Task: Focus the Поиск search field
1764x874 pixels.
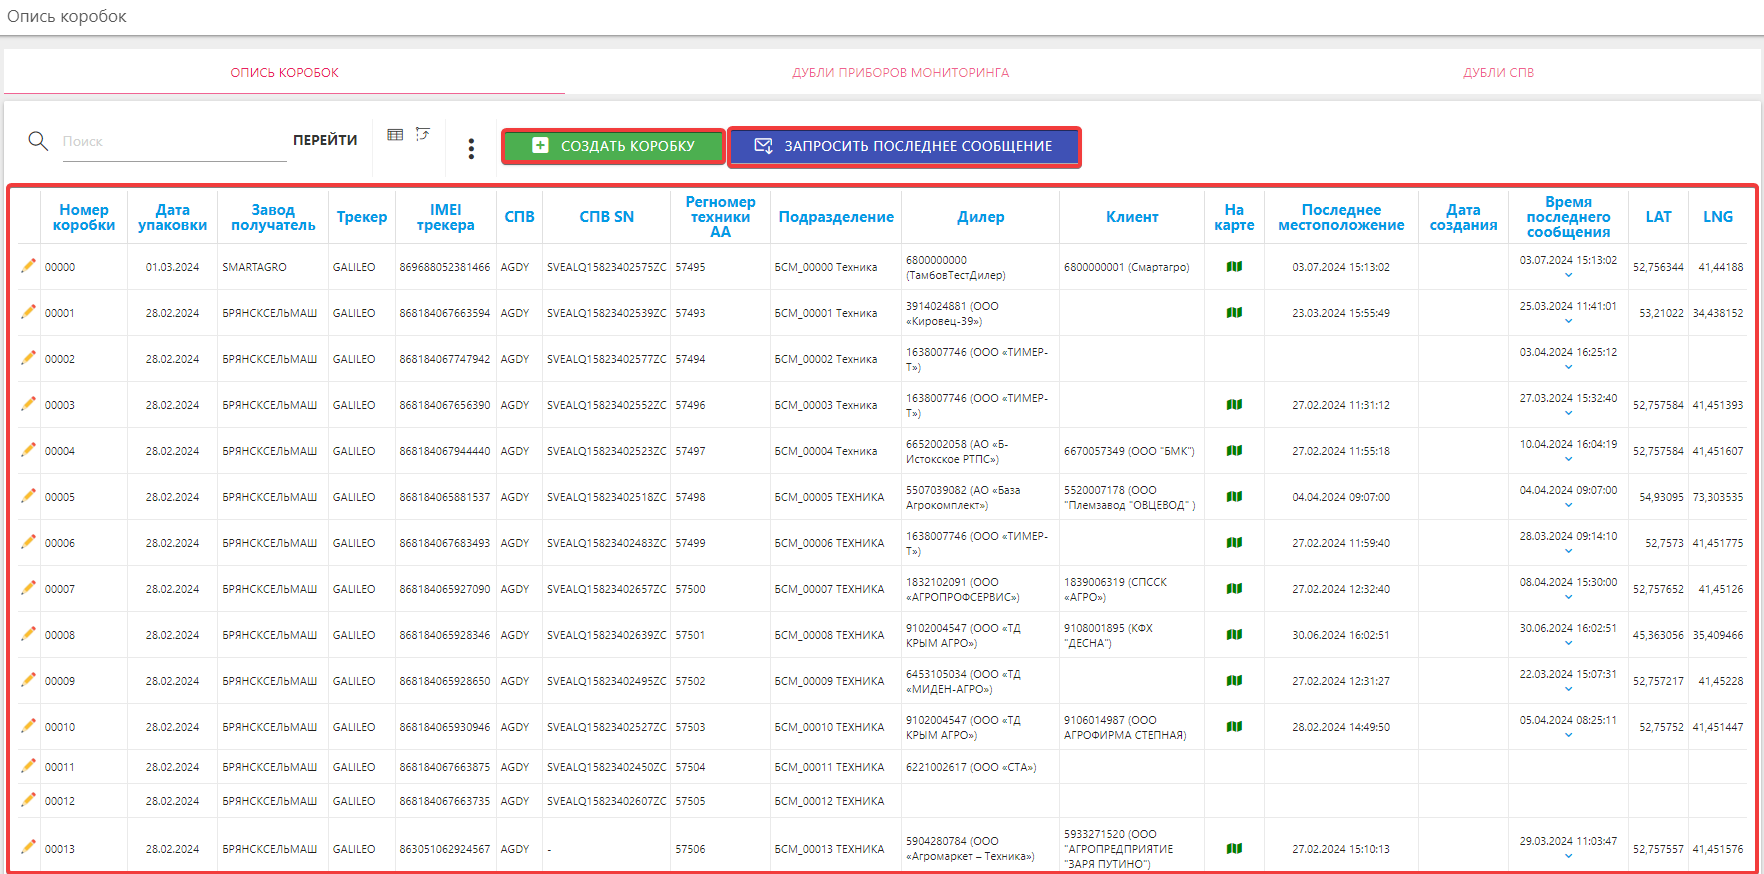Action: click(174, 142)
